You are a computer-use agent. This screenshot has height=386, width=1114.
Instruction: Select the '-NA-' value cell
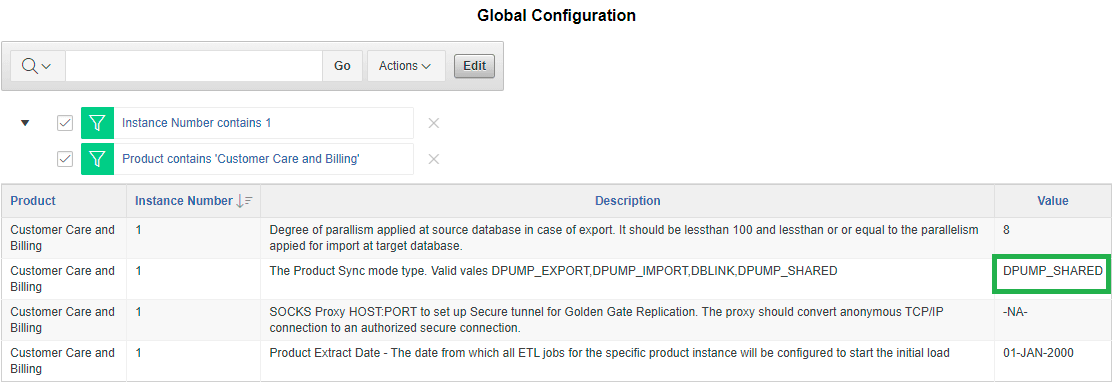1052,320
